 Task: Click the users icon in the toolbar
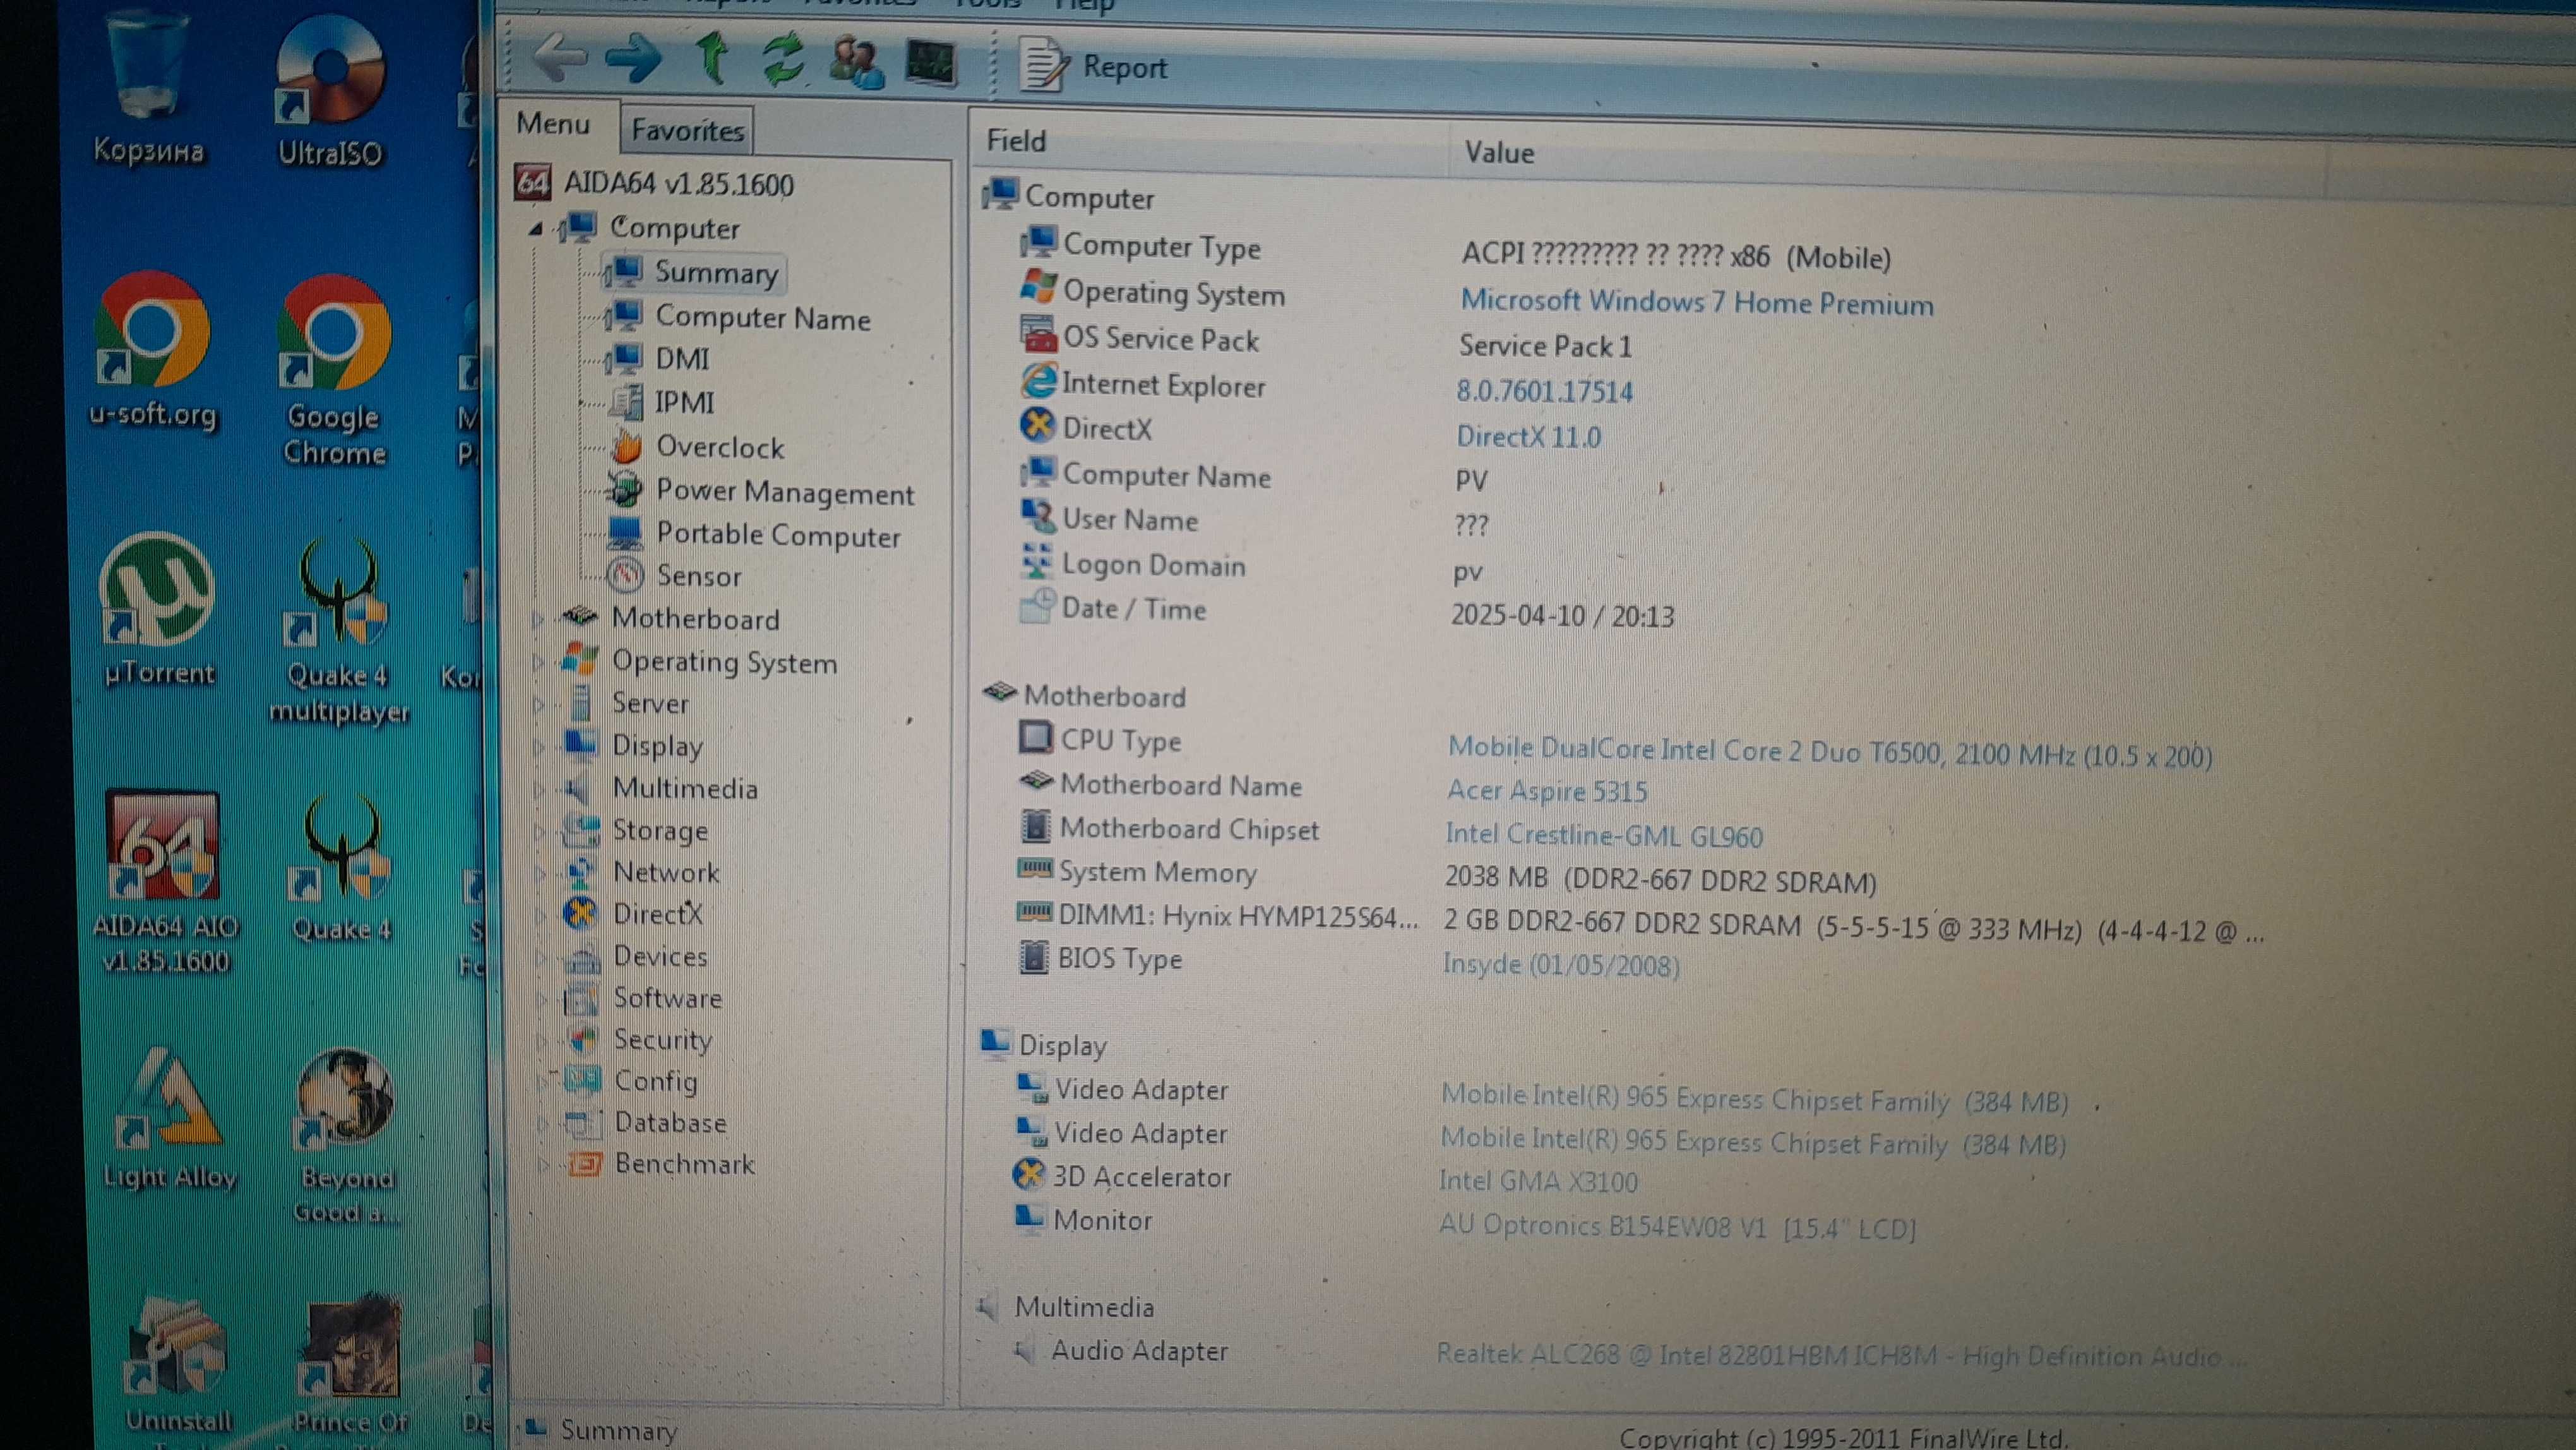(857, 62)
